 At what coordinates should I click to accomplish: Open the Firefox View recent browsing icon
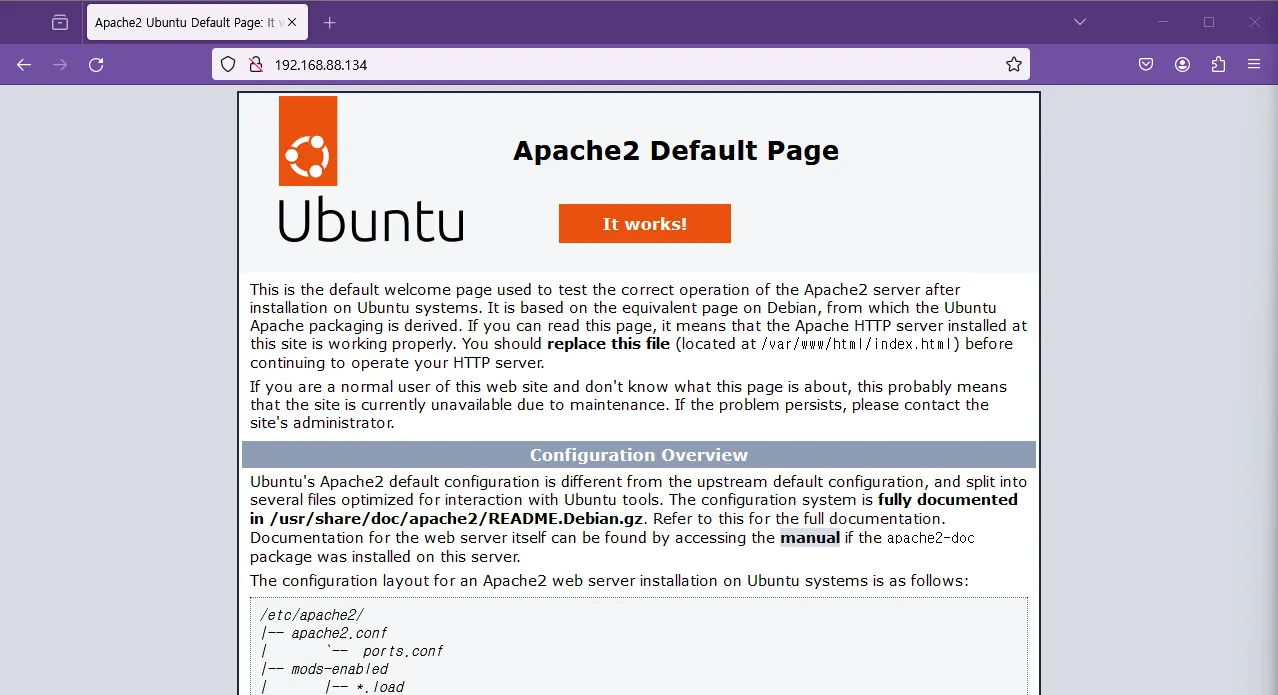[60, 22]
